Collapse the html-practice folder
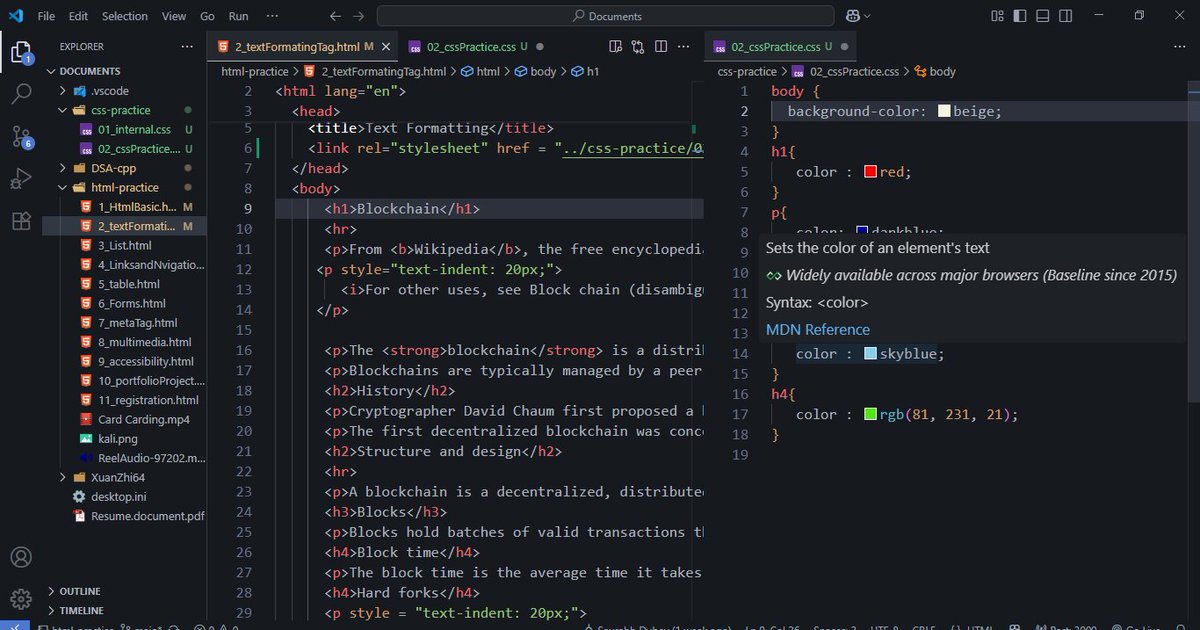1200x630 pixels. pyautogui.click(x=65, y=187)
